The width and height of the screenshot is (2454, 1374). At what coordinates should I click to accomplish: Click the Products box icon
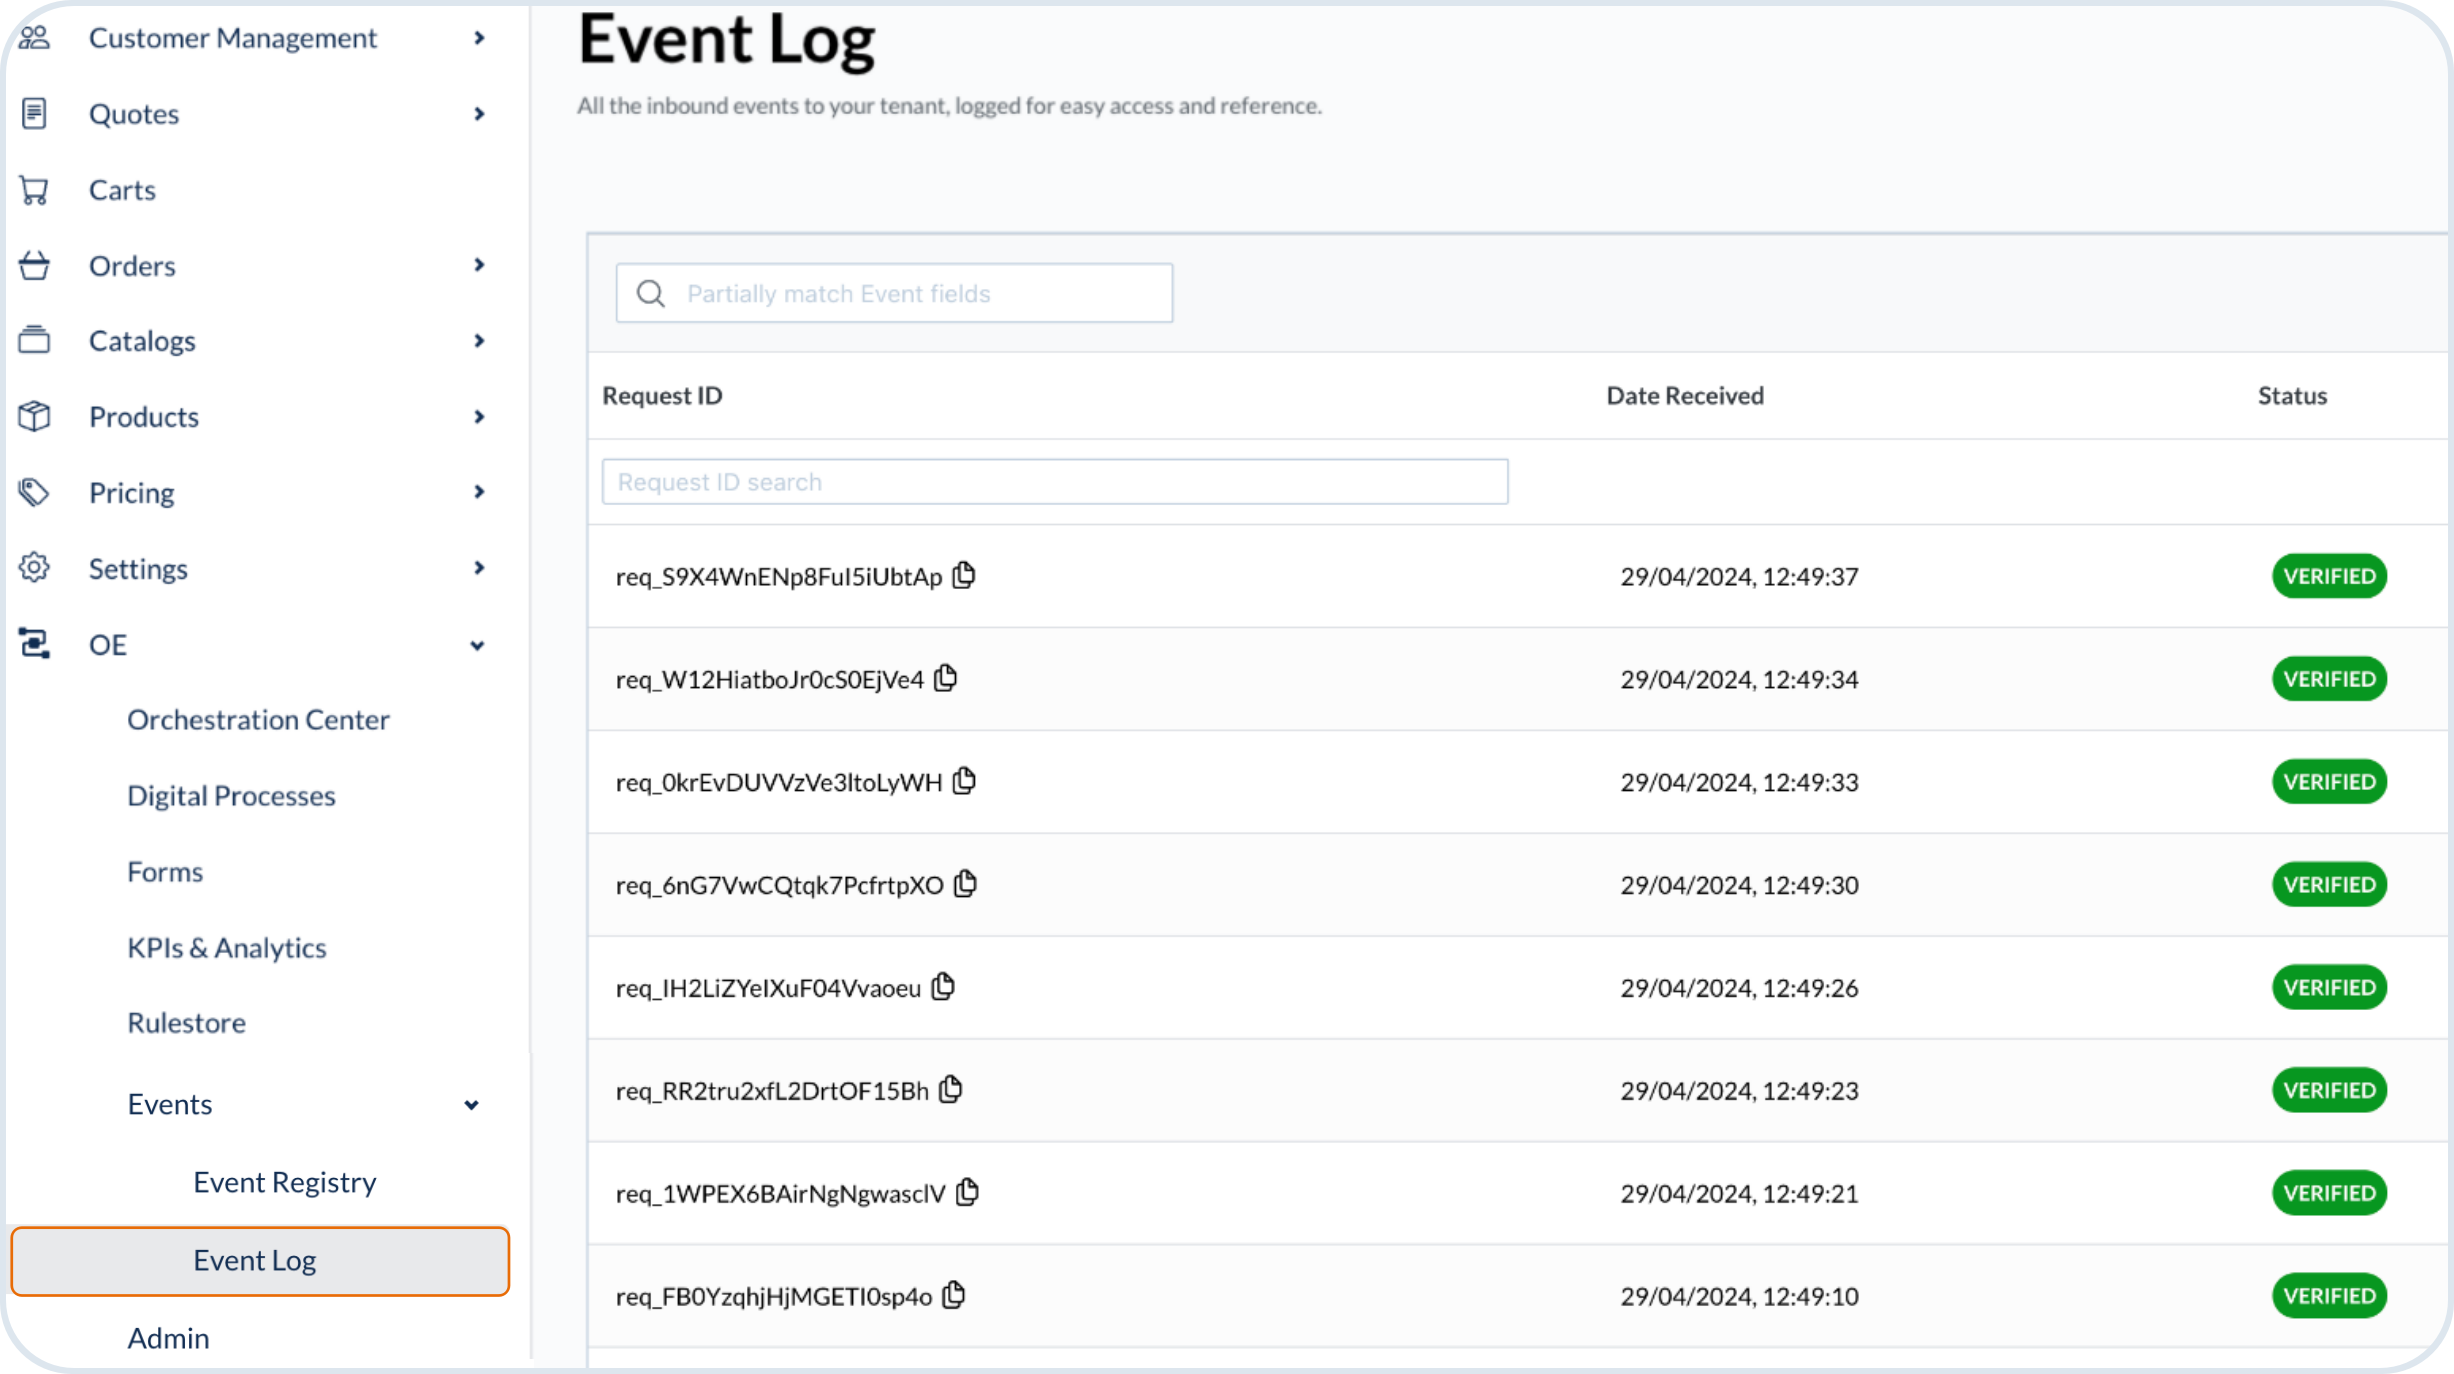point(34,416)
